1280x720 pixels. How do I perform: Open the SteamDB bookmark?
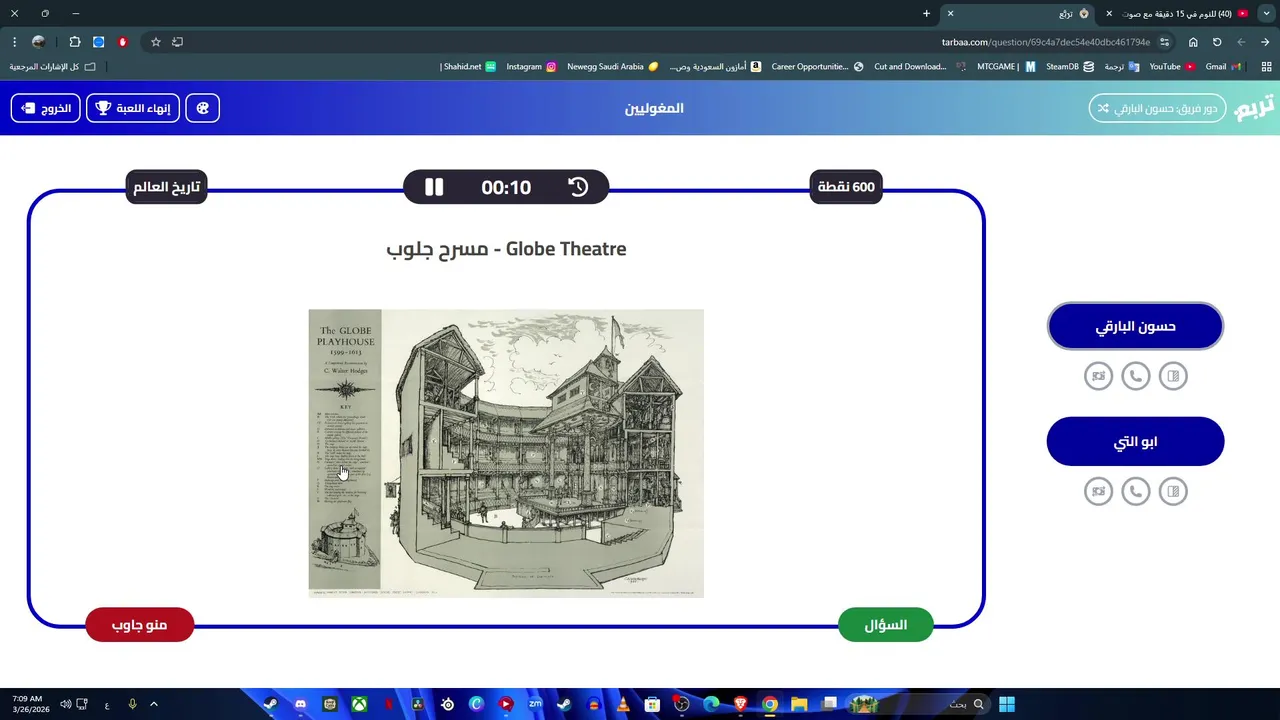[x=1069, y=67]
